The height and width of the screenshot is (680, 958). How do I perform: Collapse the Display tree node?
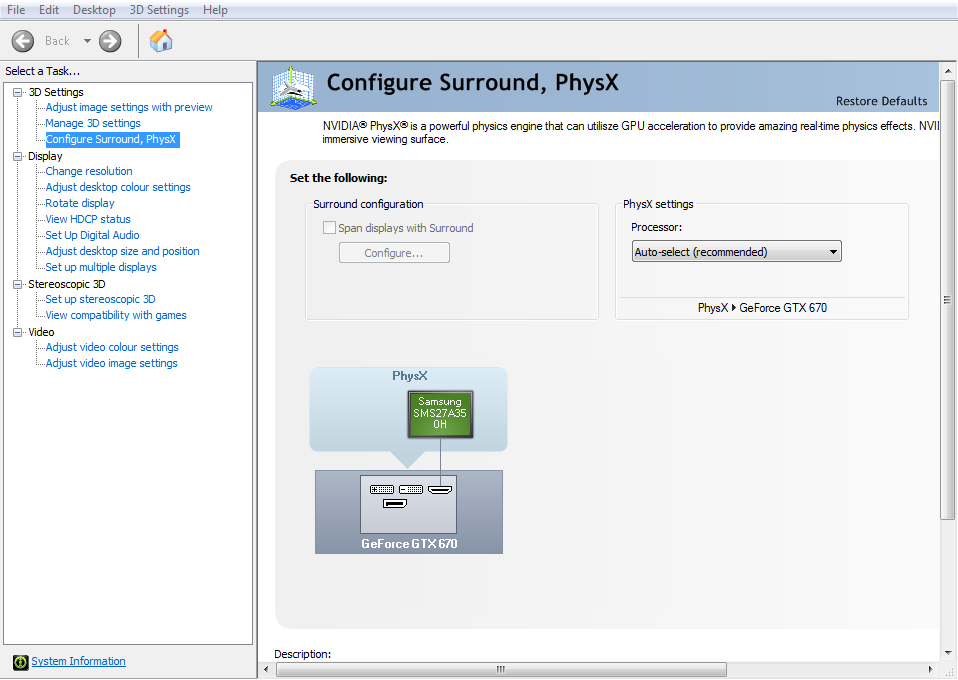[17, 156]
